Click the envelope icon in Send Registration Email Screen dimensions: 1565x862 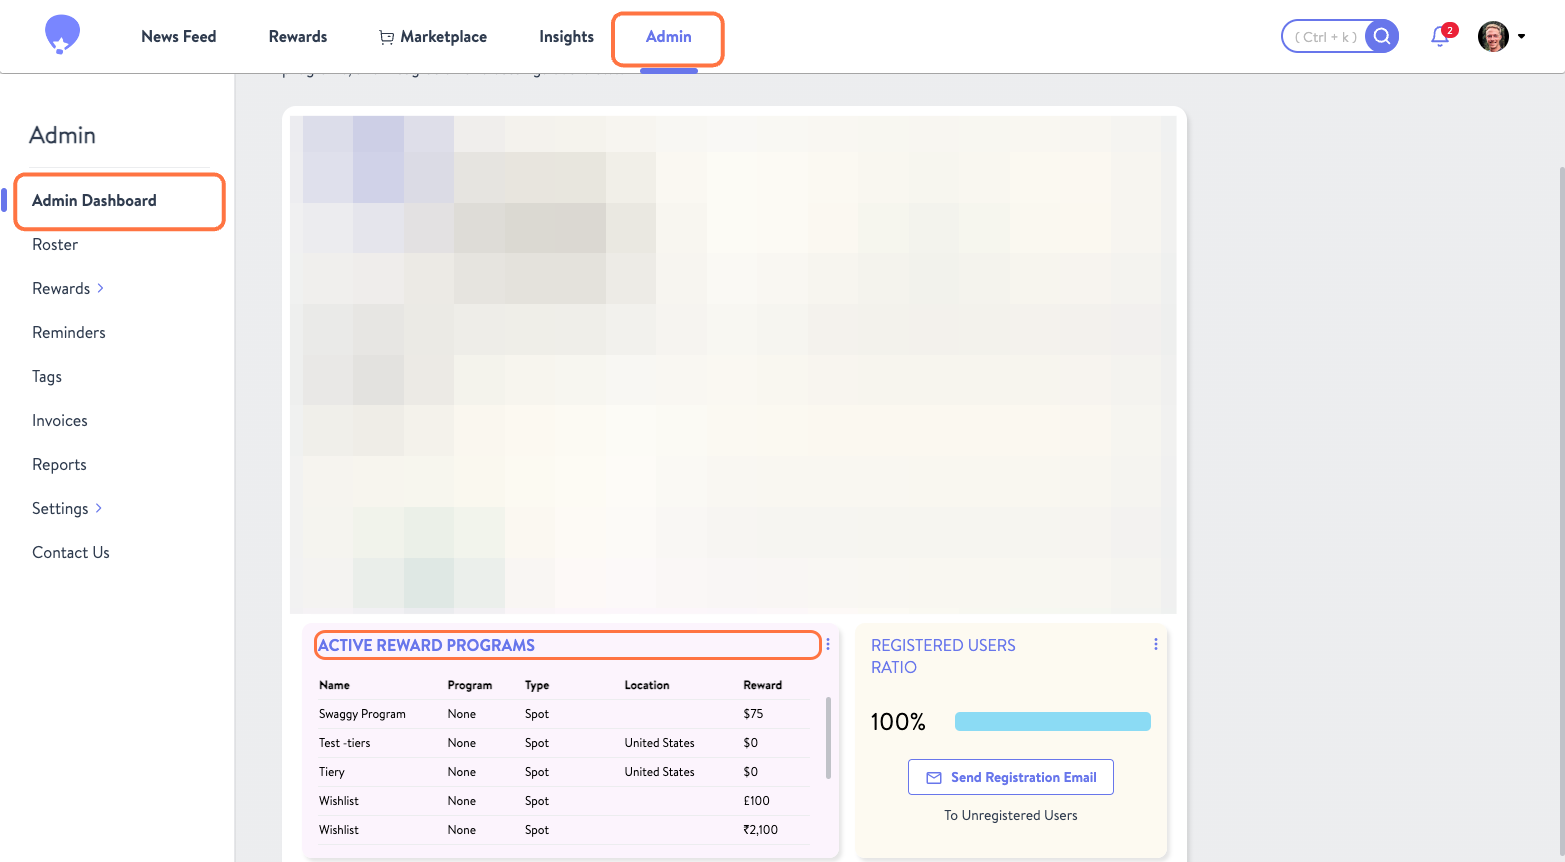click(934, 777)
